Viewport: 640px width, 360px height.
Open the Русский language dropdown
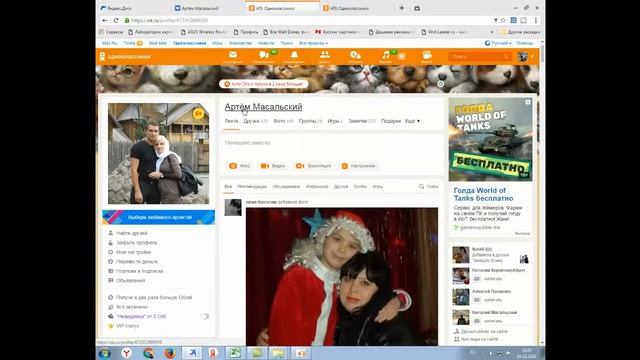pos(498,43)
